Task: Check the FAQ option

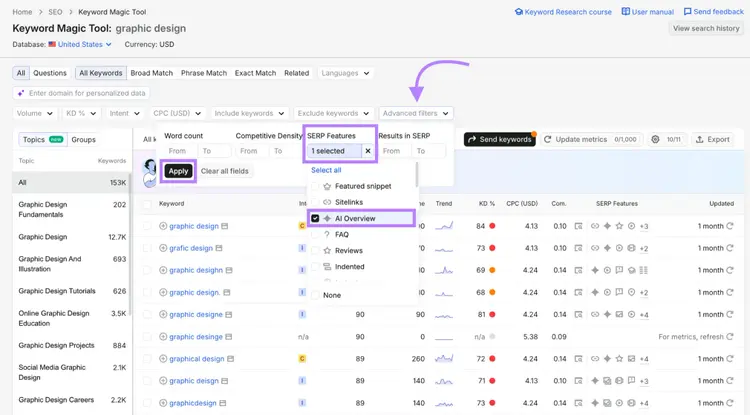Action: tap(315, 234)
